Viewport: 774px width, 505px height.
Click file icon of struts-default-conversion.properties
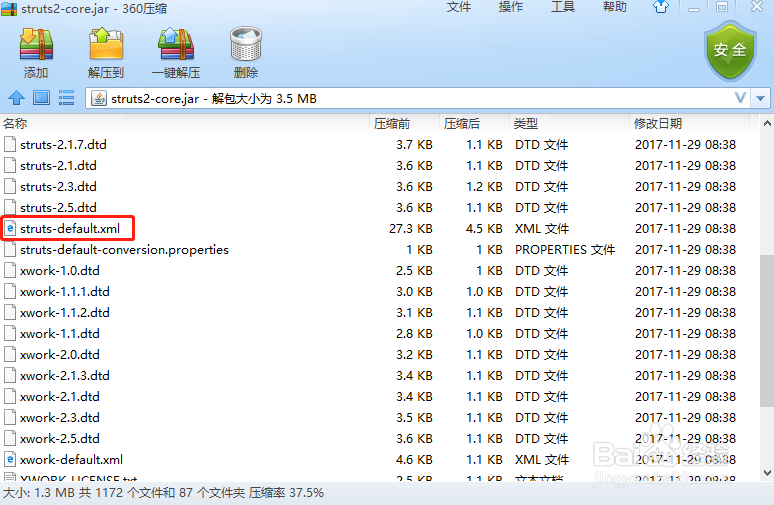click(9, 250)
